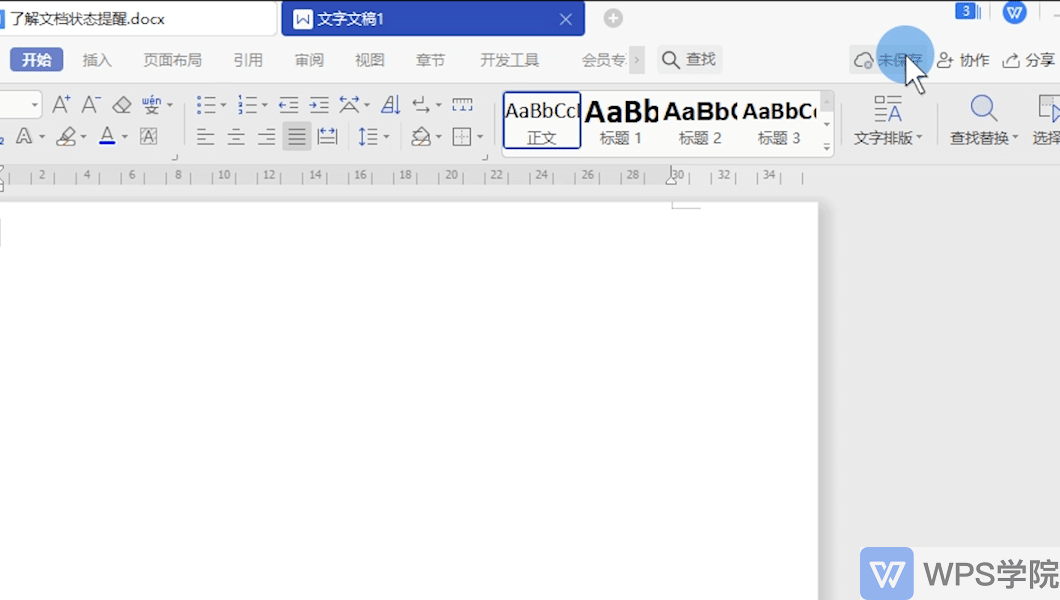1060x600 pixels.
Task: Increase font size with A+ icon
Action: tap(62, 105)
